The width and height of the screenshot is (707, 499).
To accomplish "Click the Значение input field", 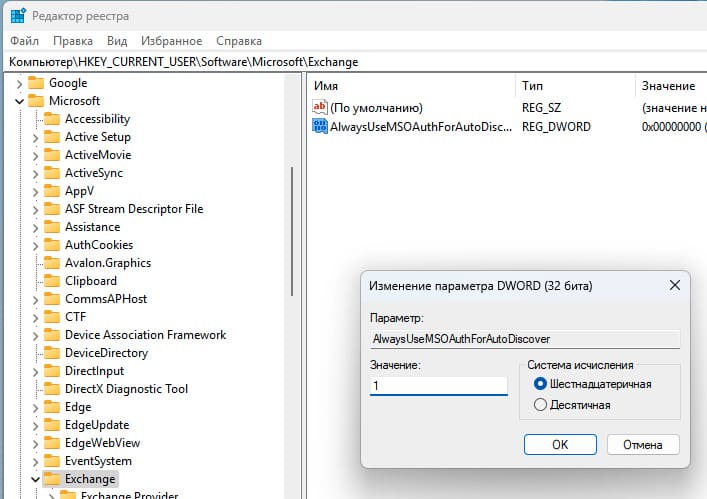I will 438,385.
